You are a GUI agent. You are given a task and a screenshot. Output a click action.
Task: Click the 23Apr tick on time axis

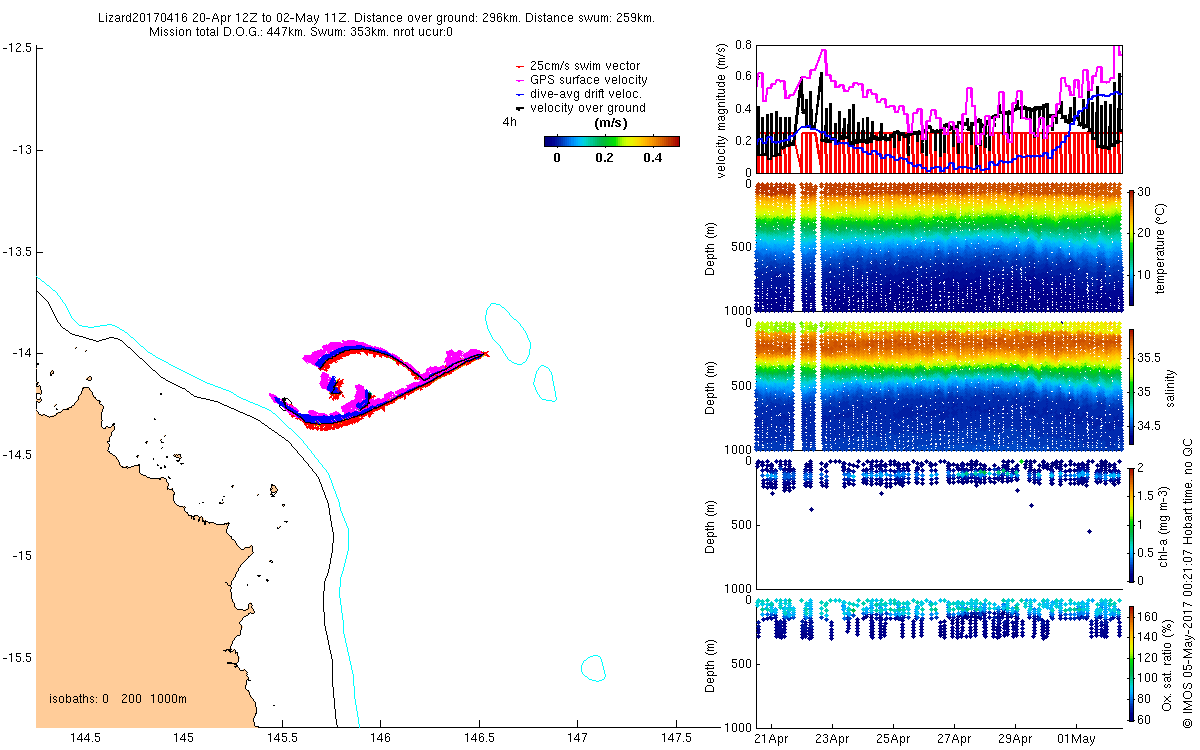coord(832,738)
